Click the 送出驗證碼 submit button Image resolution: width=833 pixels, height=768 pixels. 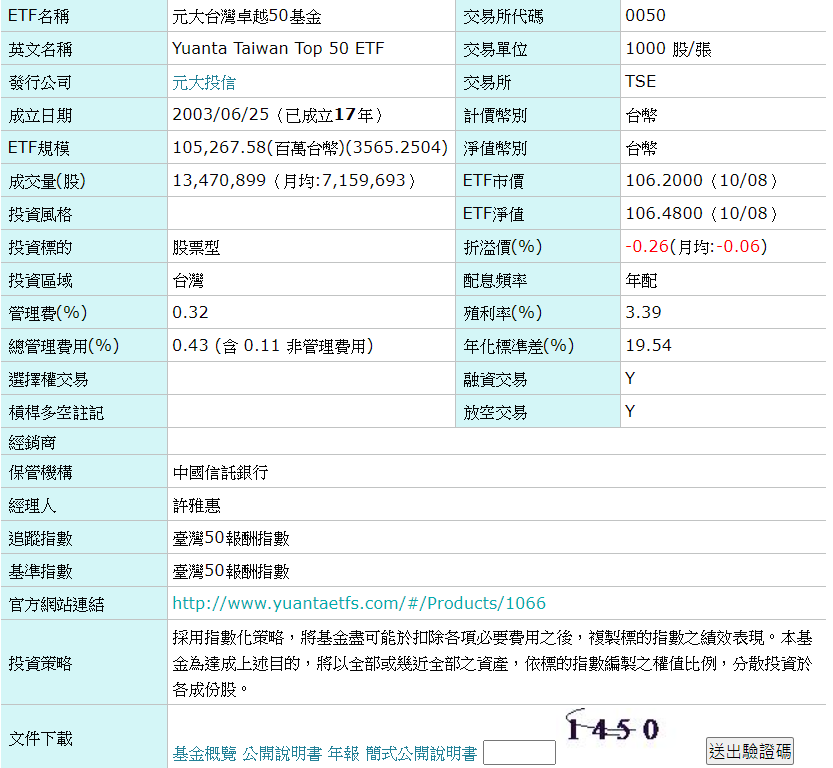pos(750,751)
